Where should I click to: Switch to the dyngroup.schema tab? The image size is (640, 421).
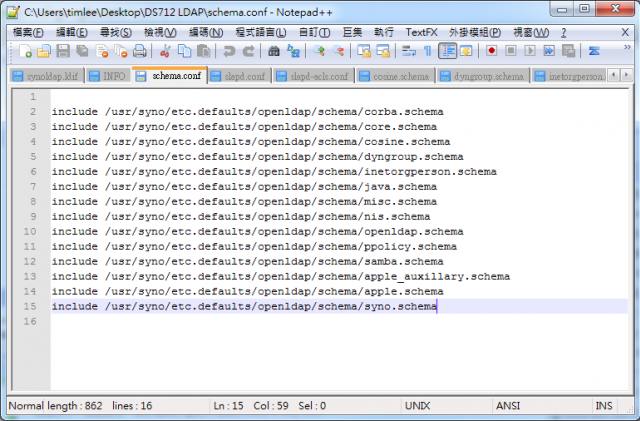pos(483,76)
